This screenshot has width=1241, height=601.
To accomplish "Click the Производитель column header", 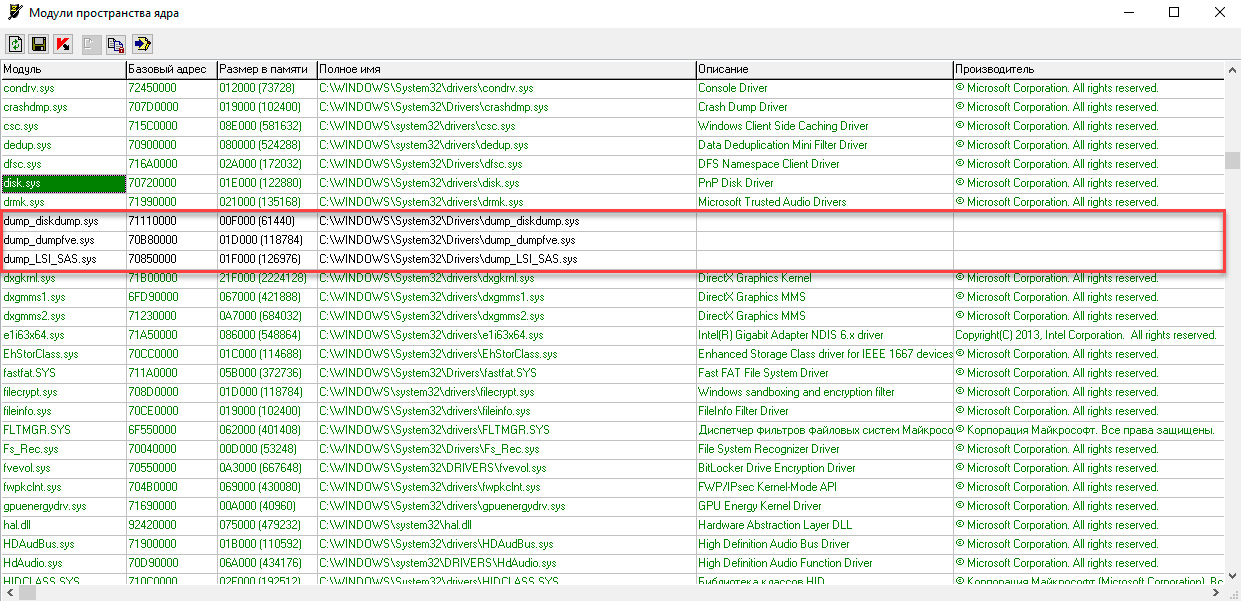I will tap(1086, 69).
